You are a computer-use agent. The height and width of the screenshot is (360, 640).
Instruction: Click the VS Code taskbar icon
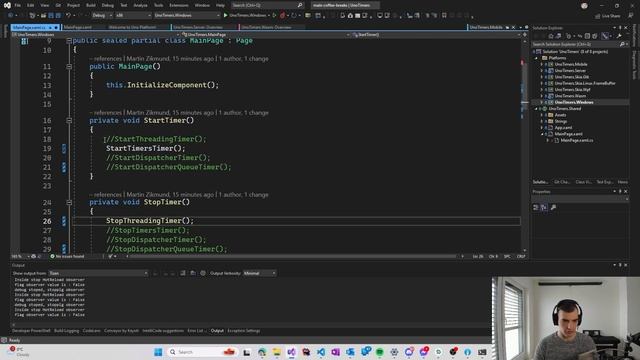pos(321,352)
